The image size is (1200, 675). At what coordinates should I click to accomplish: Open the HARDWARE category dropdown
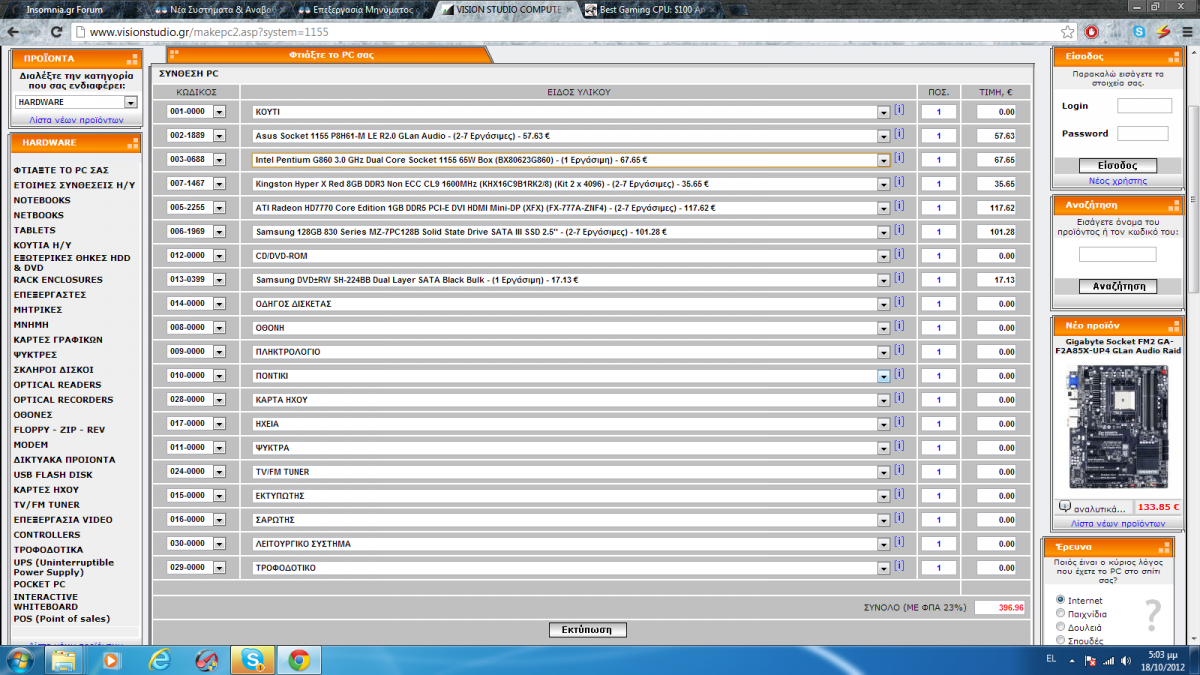tap(77, 102)
